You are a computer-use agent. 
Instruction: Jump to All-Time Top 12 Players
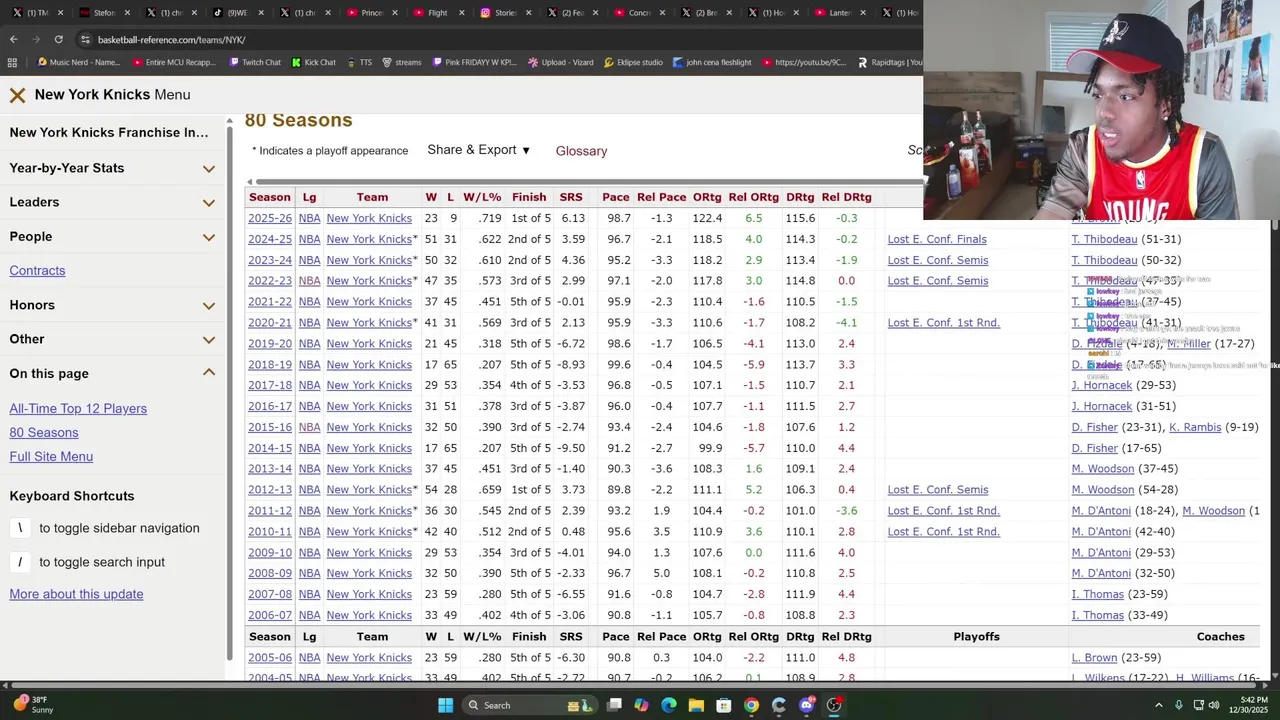(x=78, y=409)
